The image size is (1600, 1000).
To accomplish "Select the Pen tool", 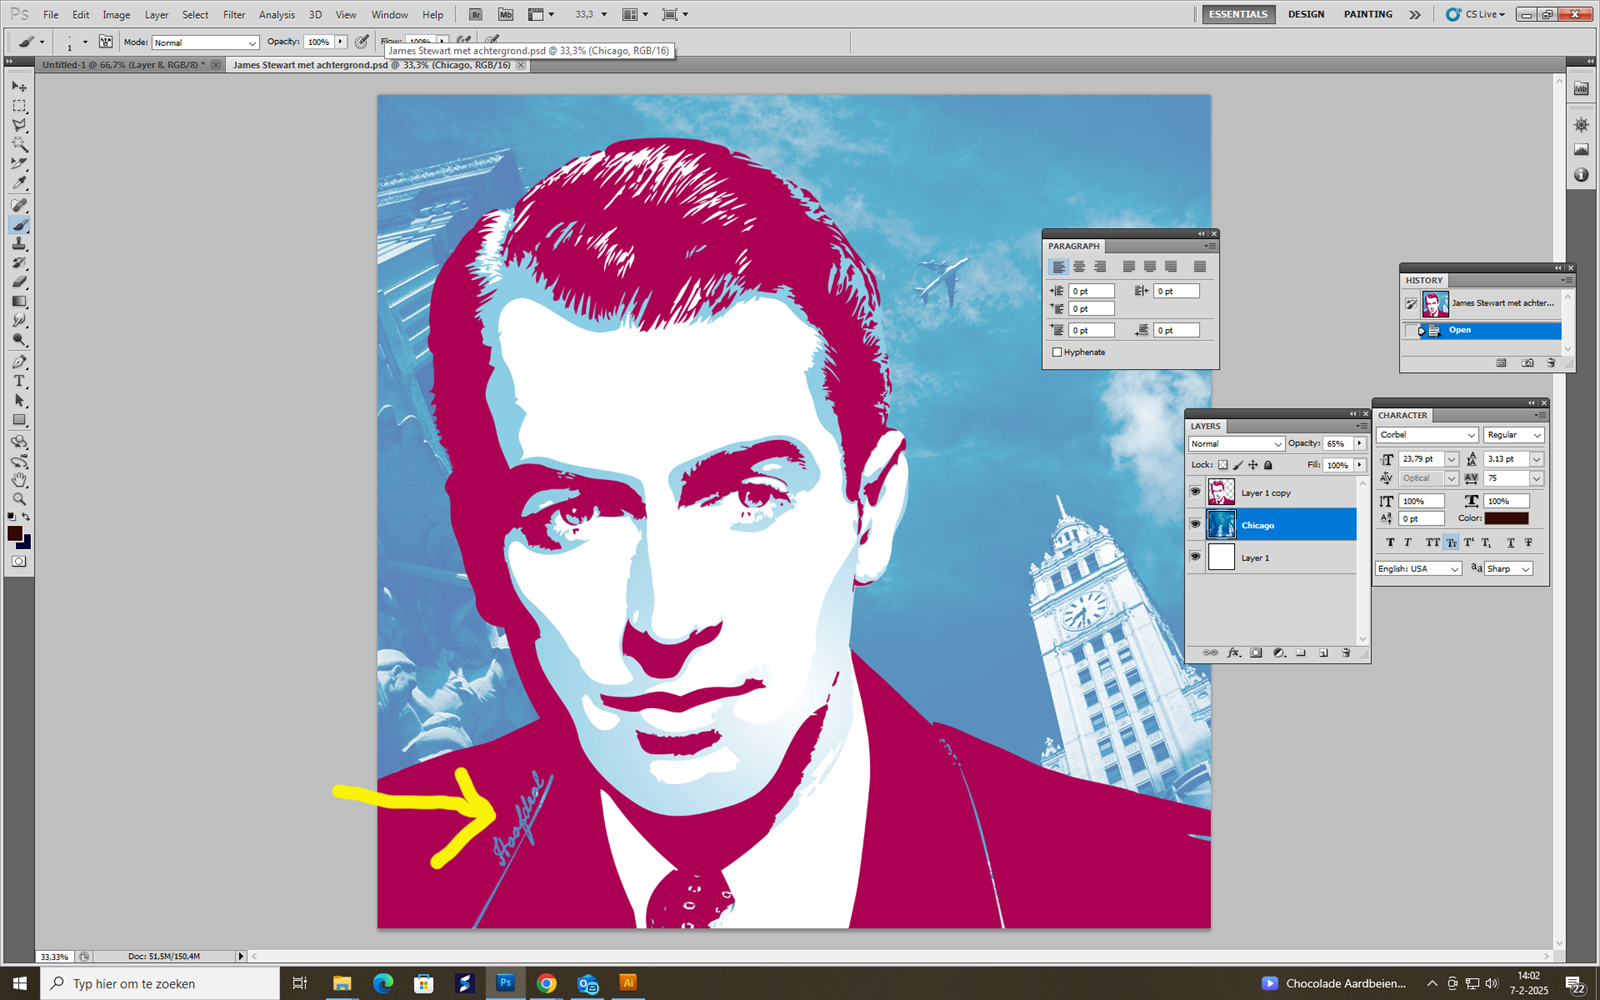I will 19,362.
